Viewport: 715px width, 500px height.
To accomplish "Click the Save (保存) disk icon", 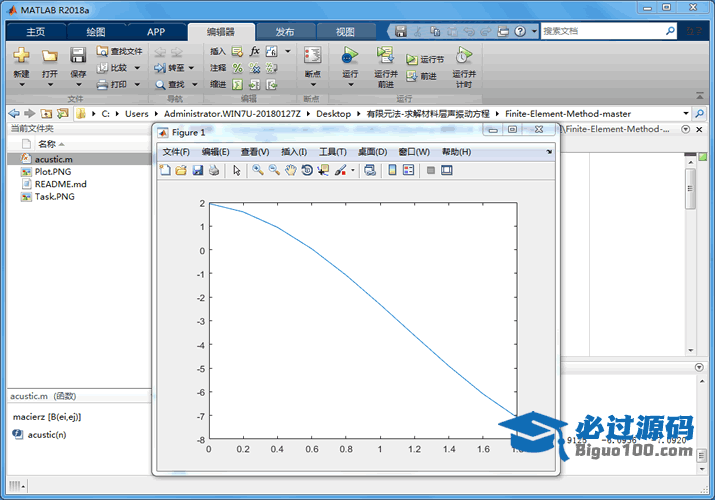I will click(78, 55).
